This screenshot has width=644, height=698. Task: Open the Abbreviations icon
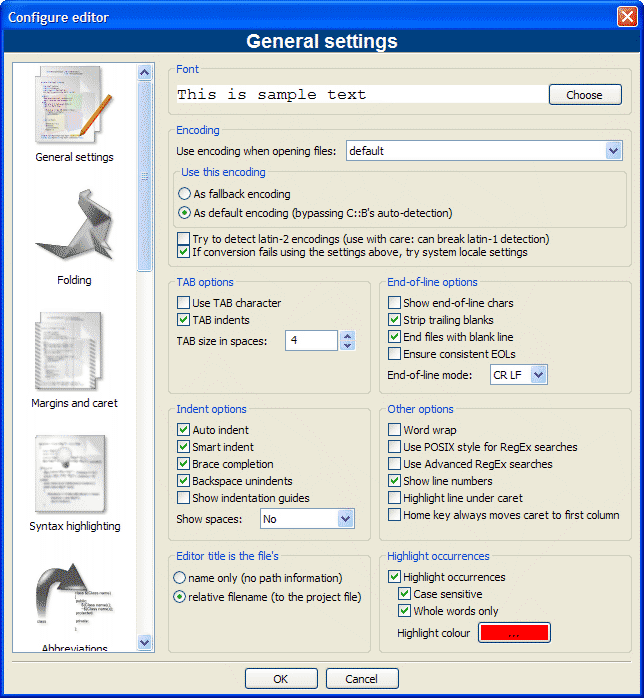click(74, 602)
